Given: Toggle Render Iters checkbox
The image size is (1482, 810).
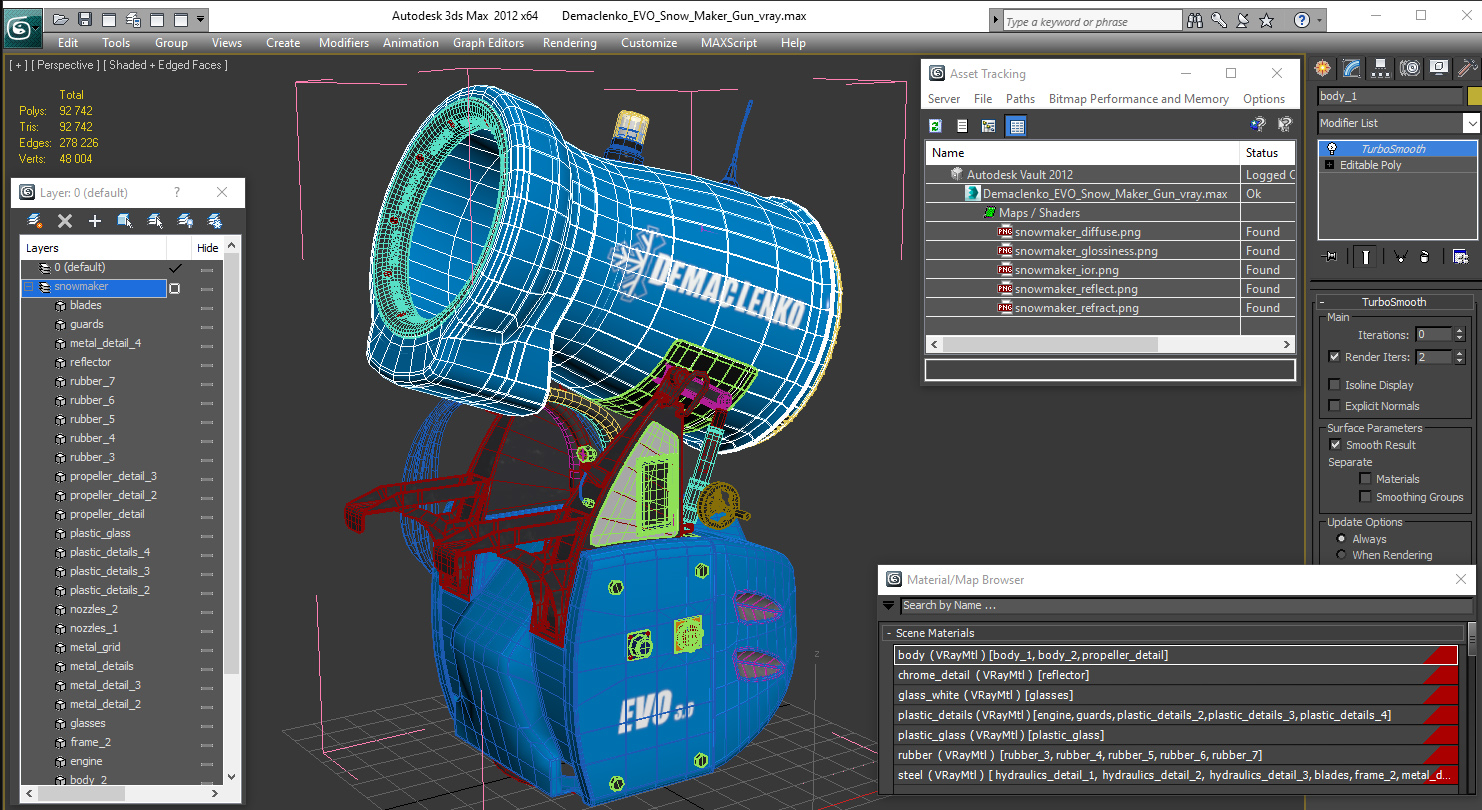Looking at the screenshot, I should click(x=1334, y=357).
